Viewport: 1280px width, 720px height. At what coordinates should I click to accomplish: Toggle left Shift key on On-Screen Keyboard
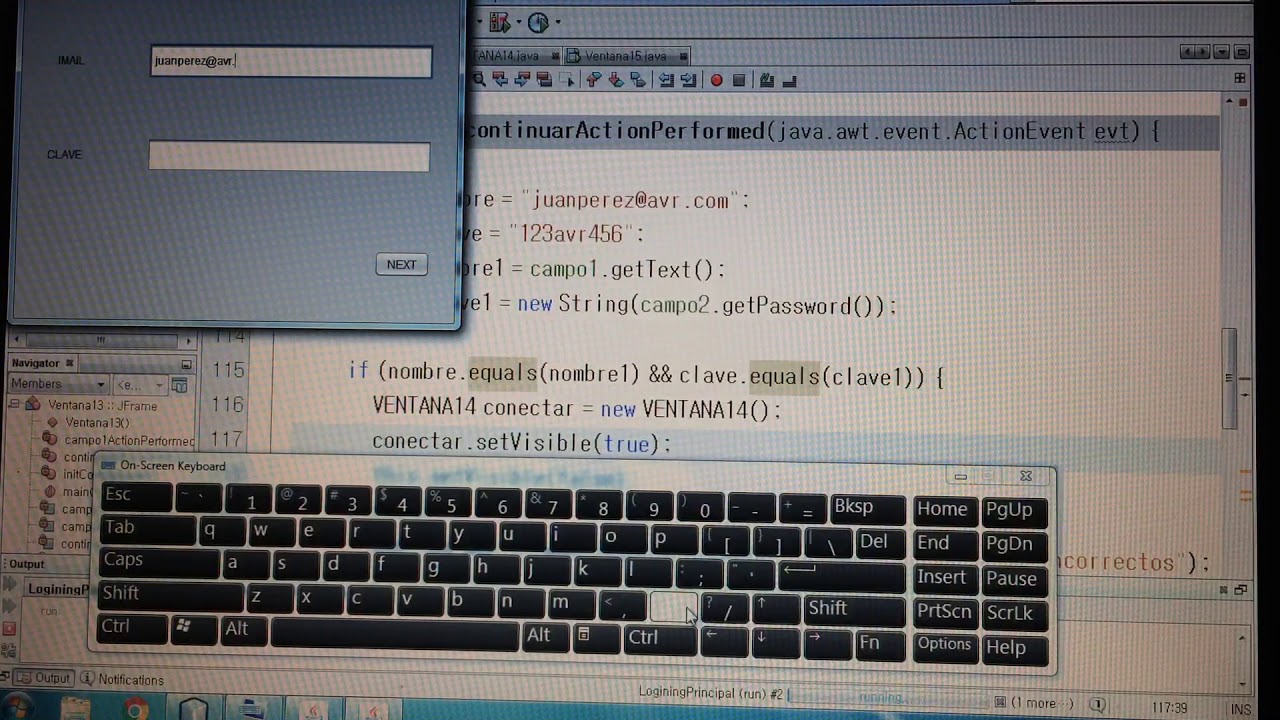171,596
